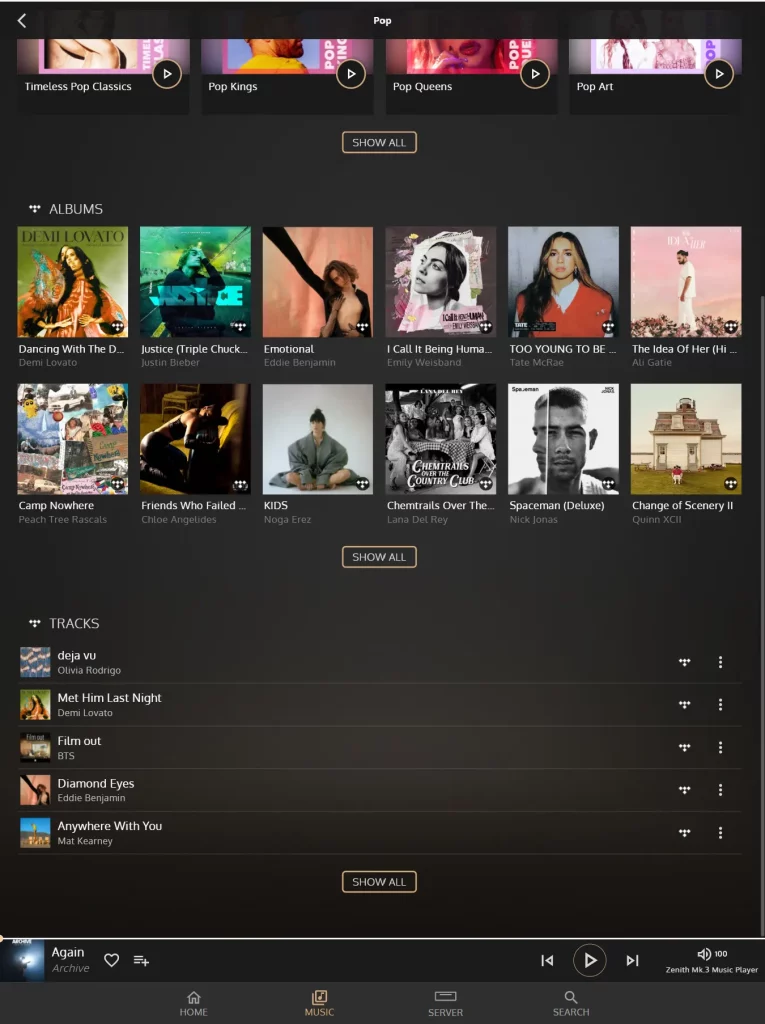Show all albums with SHOW ALL button

[379, 557]
